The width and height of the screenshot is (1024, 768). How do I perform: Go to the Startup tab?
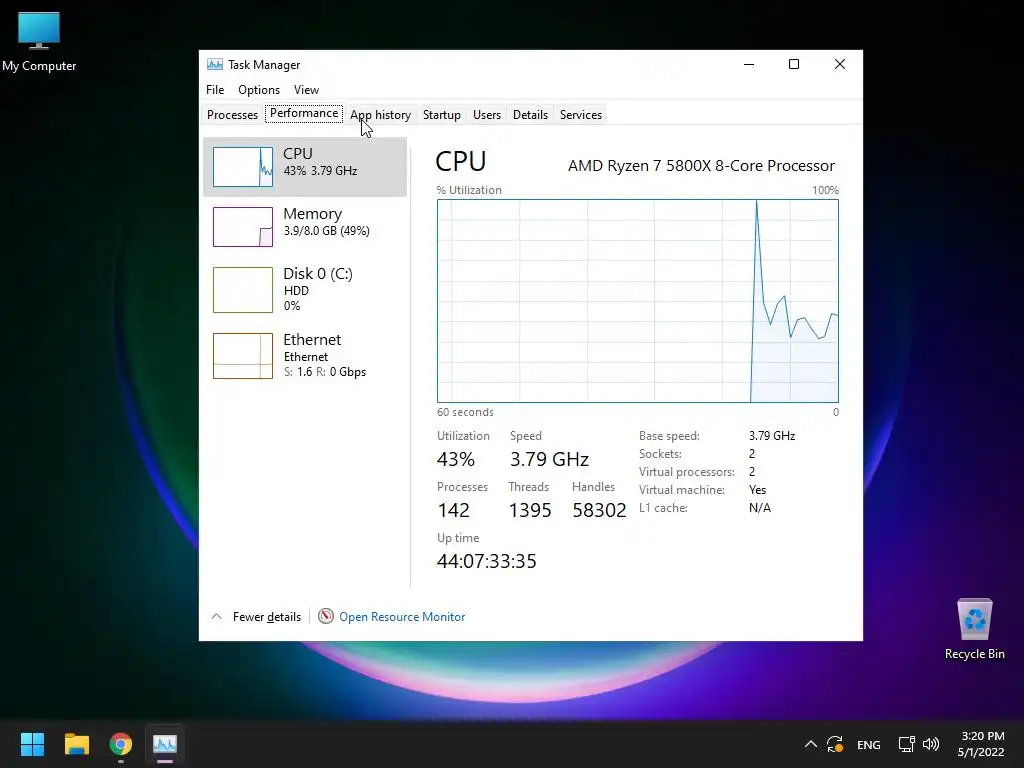(441, 114)
